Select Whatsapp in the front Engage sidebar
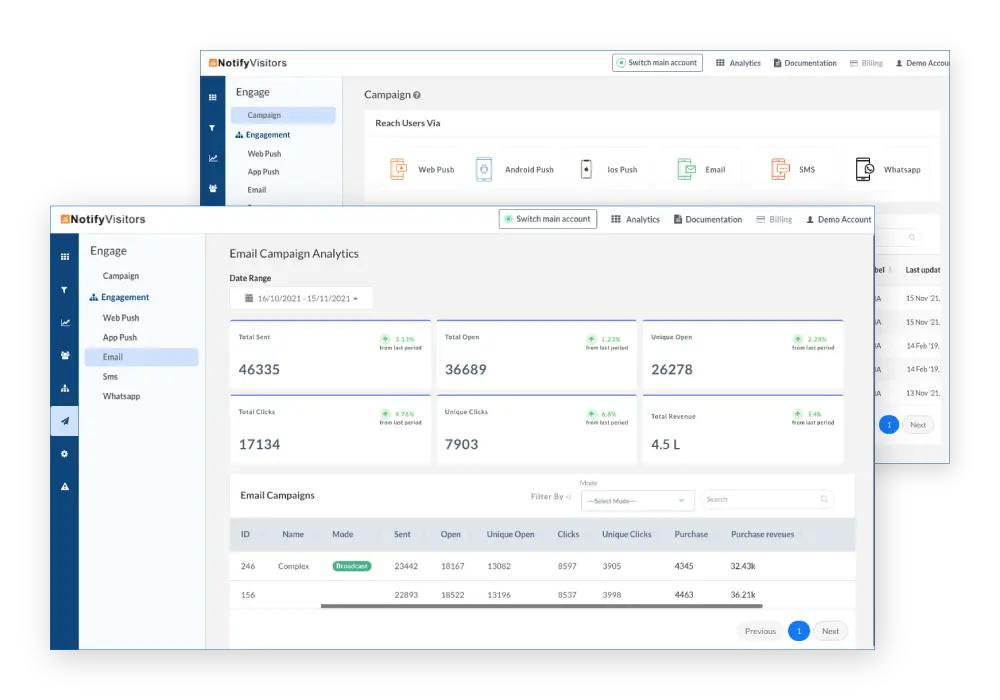1000x700 pixels. (x=121, y=397)
